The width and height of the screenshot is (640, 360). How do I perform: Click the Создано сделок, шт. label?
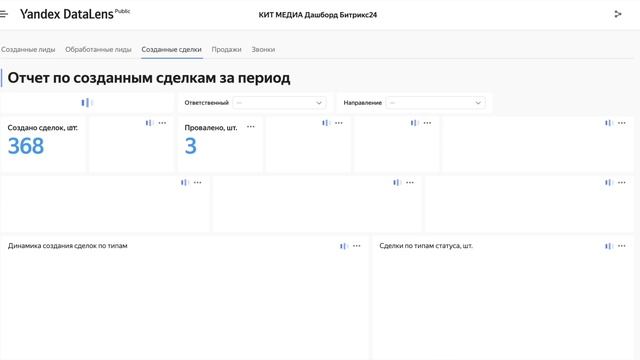(42, 128)
